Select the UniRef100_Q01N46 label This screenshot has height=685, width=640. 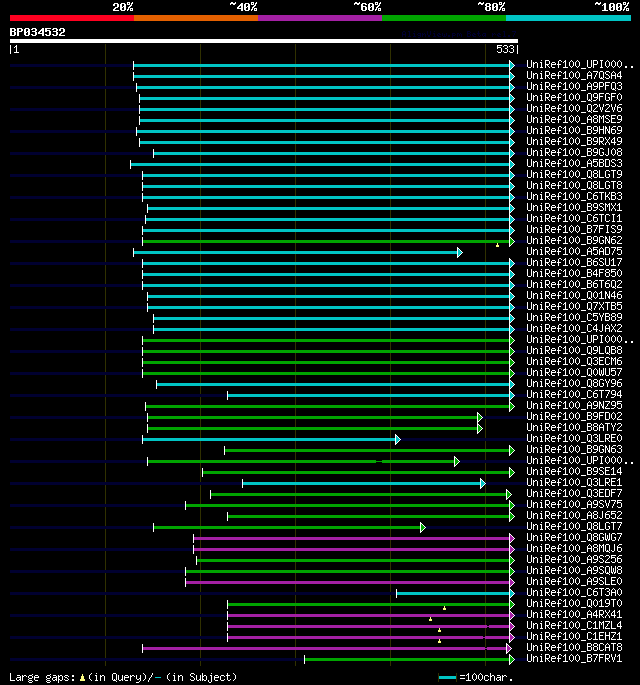(x=574, y=295)
